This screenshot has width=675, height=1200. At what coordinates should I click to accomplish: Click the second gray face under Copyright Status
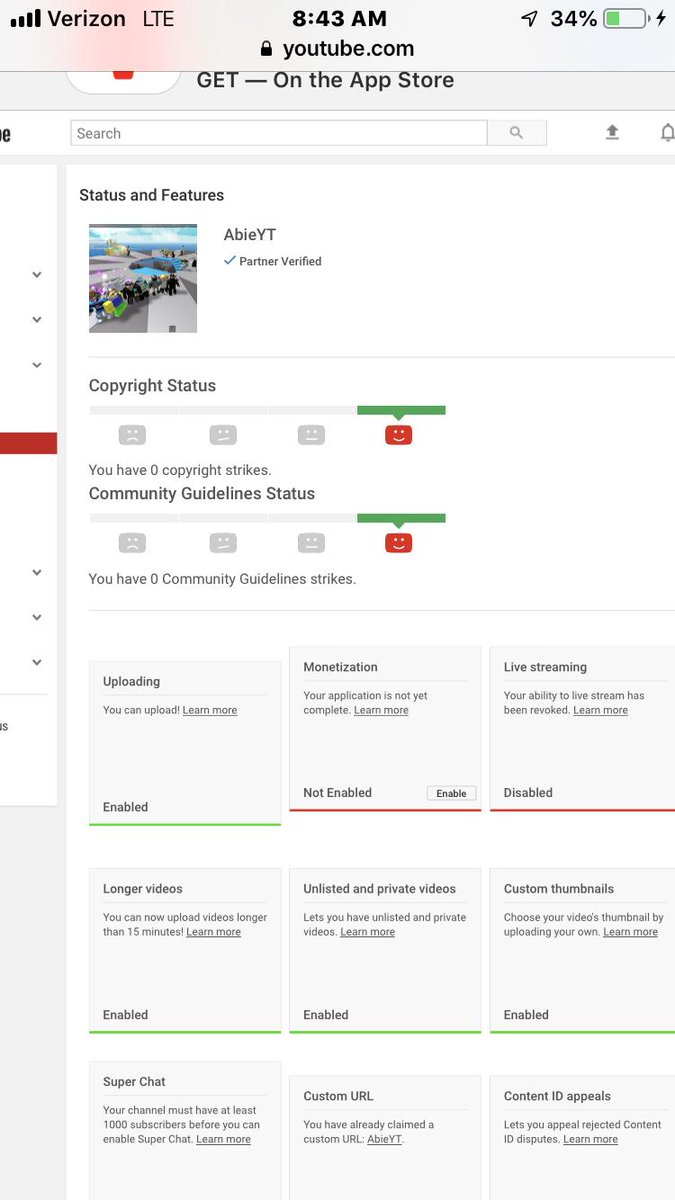(x=222, y=435)
